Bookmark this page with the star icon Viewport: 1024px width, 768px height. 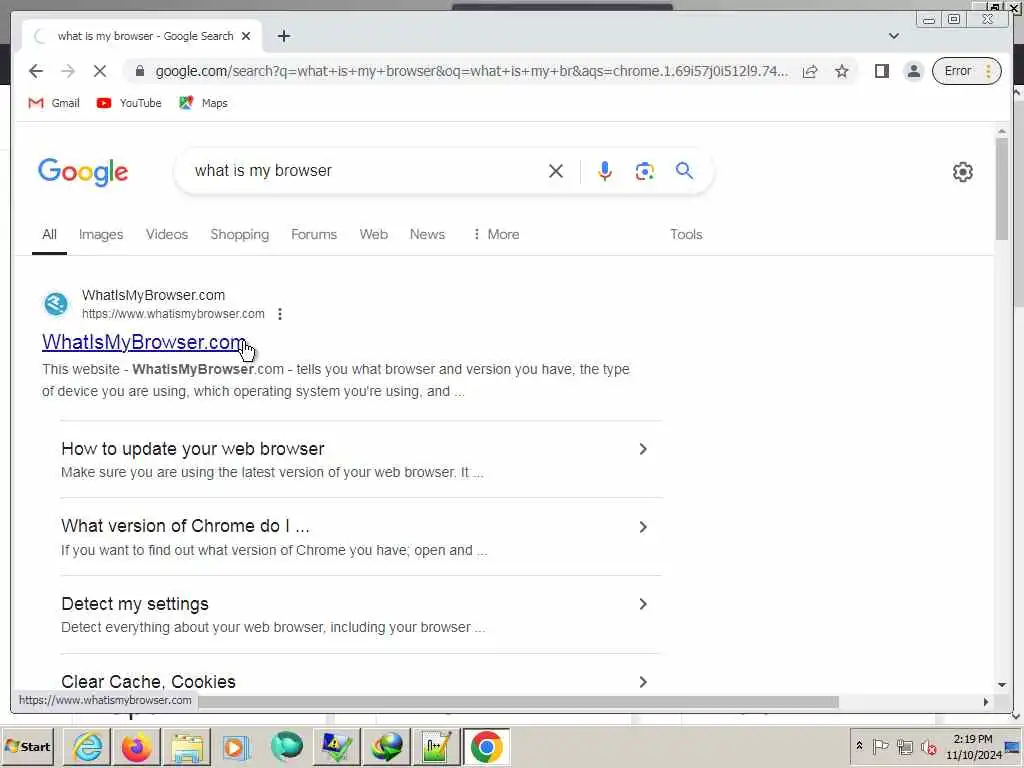click(x=842, y=71)
